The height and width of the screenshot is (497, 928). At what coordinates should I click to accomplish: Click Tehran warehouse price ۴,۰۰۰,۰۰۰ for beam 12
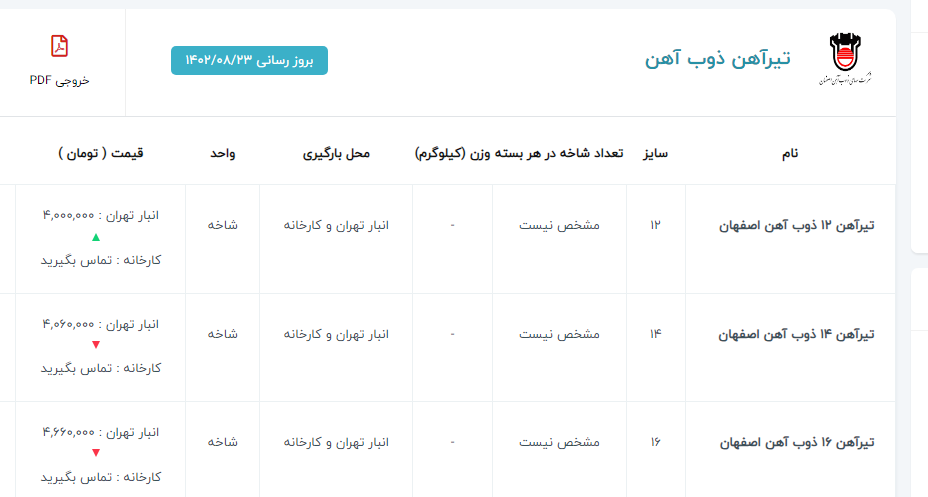(x=100, y=216)
